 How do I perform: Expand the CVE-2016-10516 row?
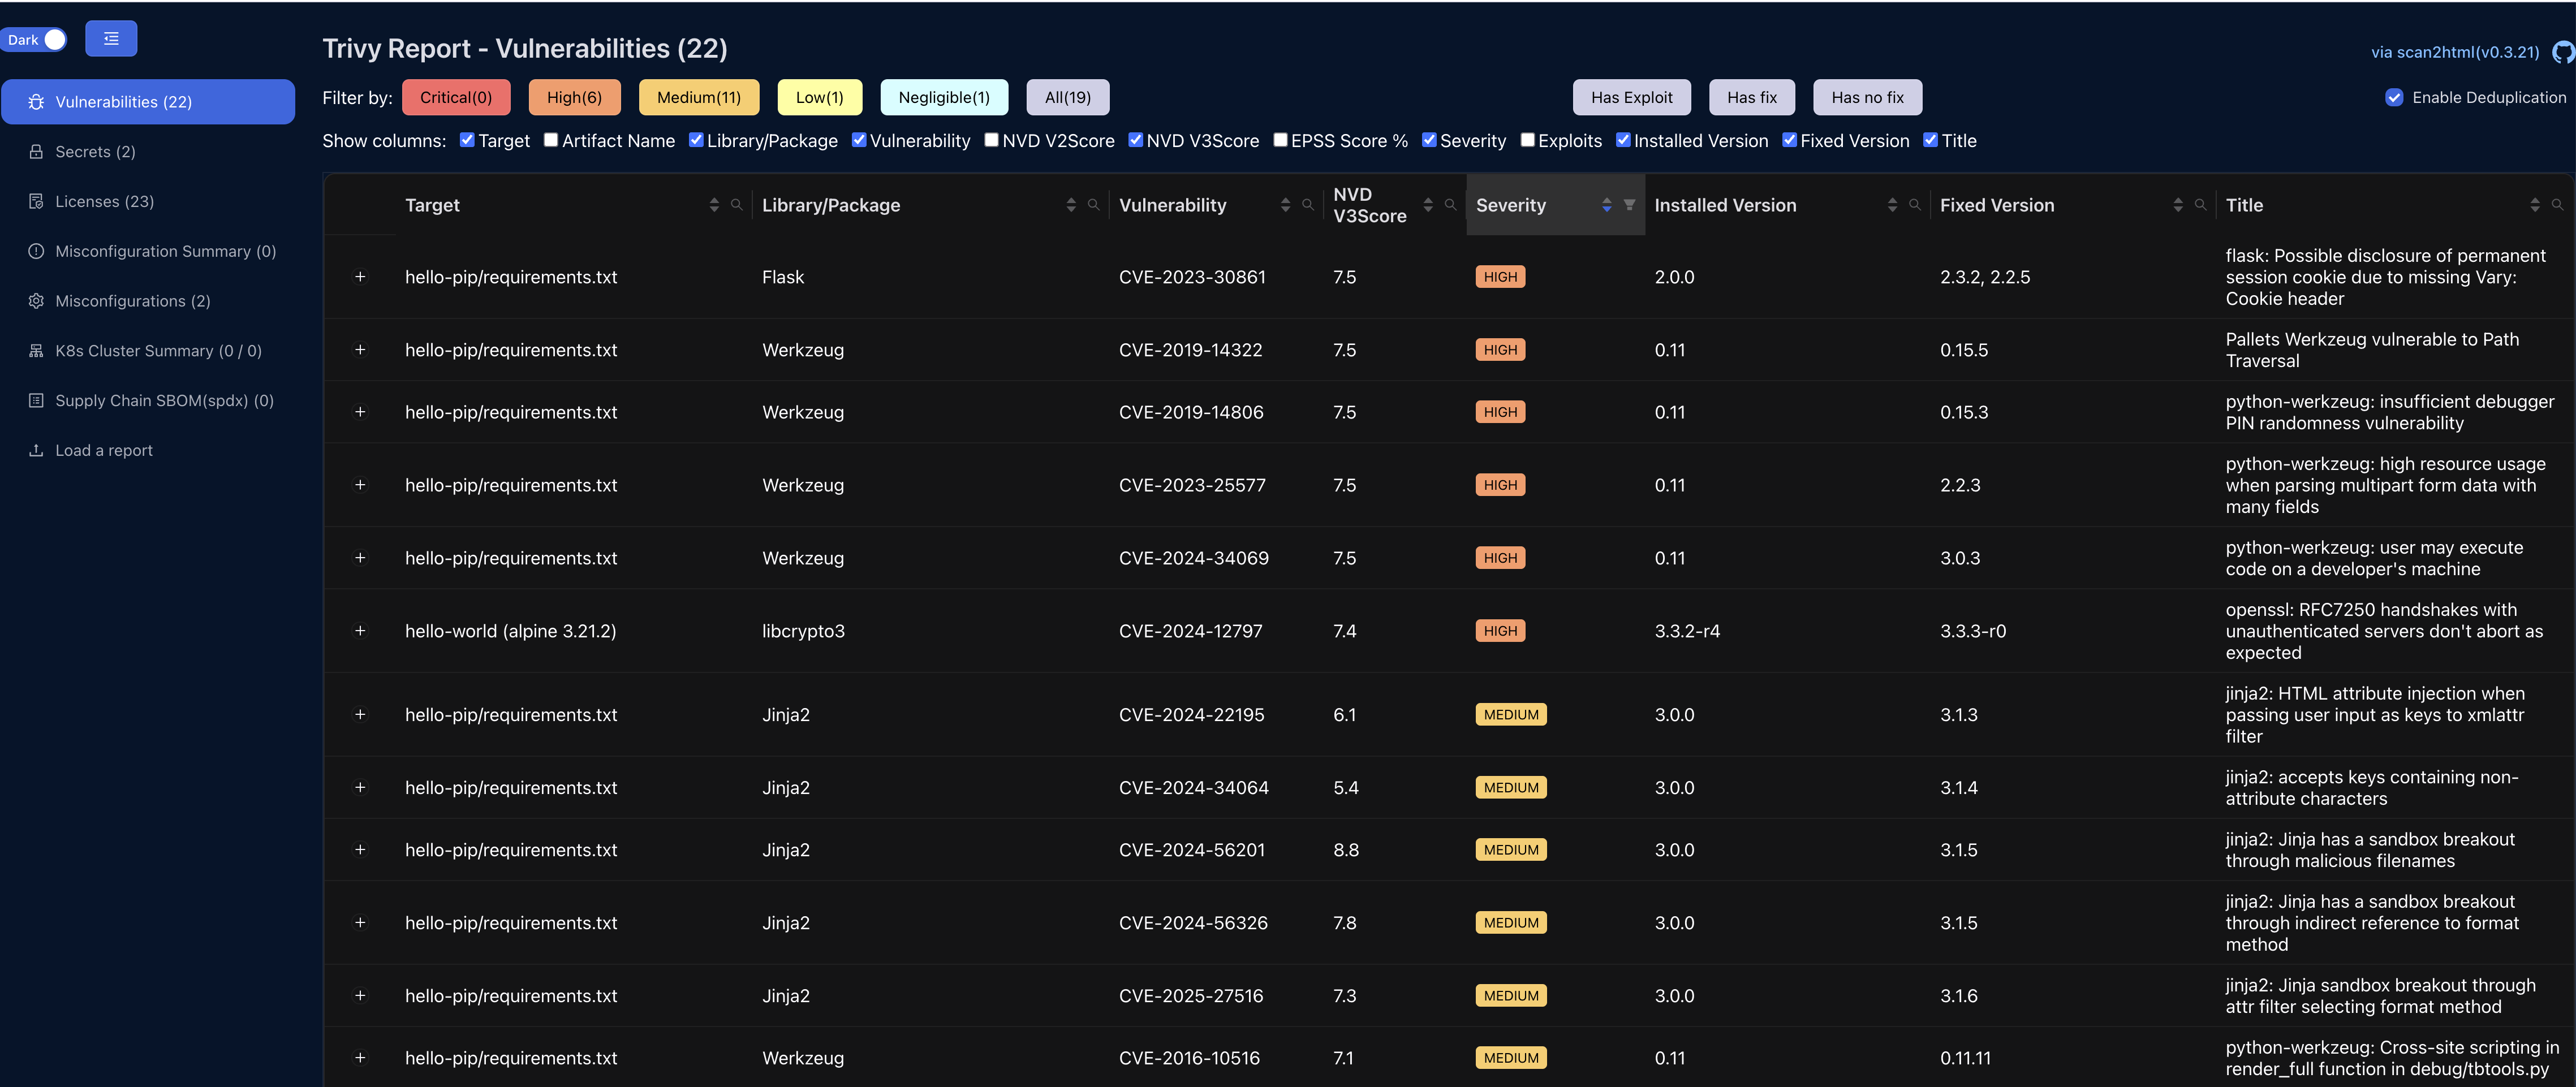click(360, 1058)
